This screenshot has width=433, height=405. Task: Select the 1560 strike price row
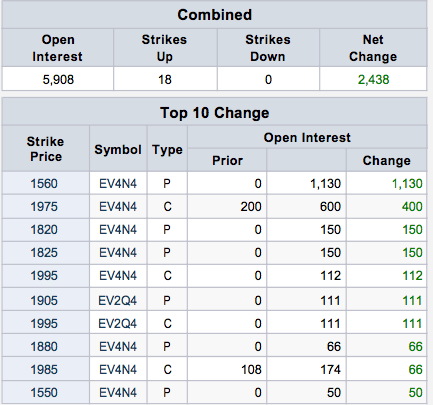coord(214,184)
